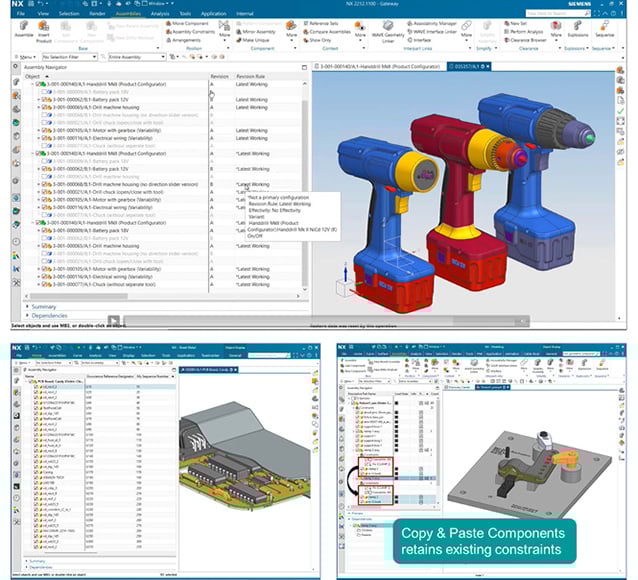Viewport: 638px width, 580px height.
Task: Uncheck the active Battery pack 18V component
Action: click(x=44, y=231)
